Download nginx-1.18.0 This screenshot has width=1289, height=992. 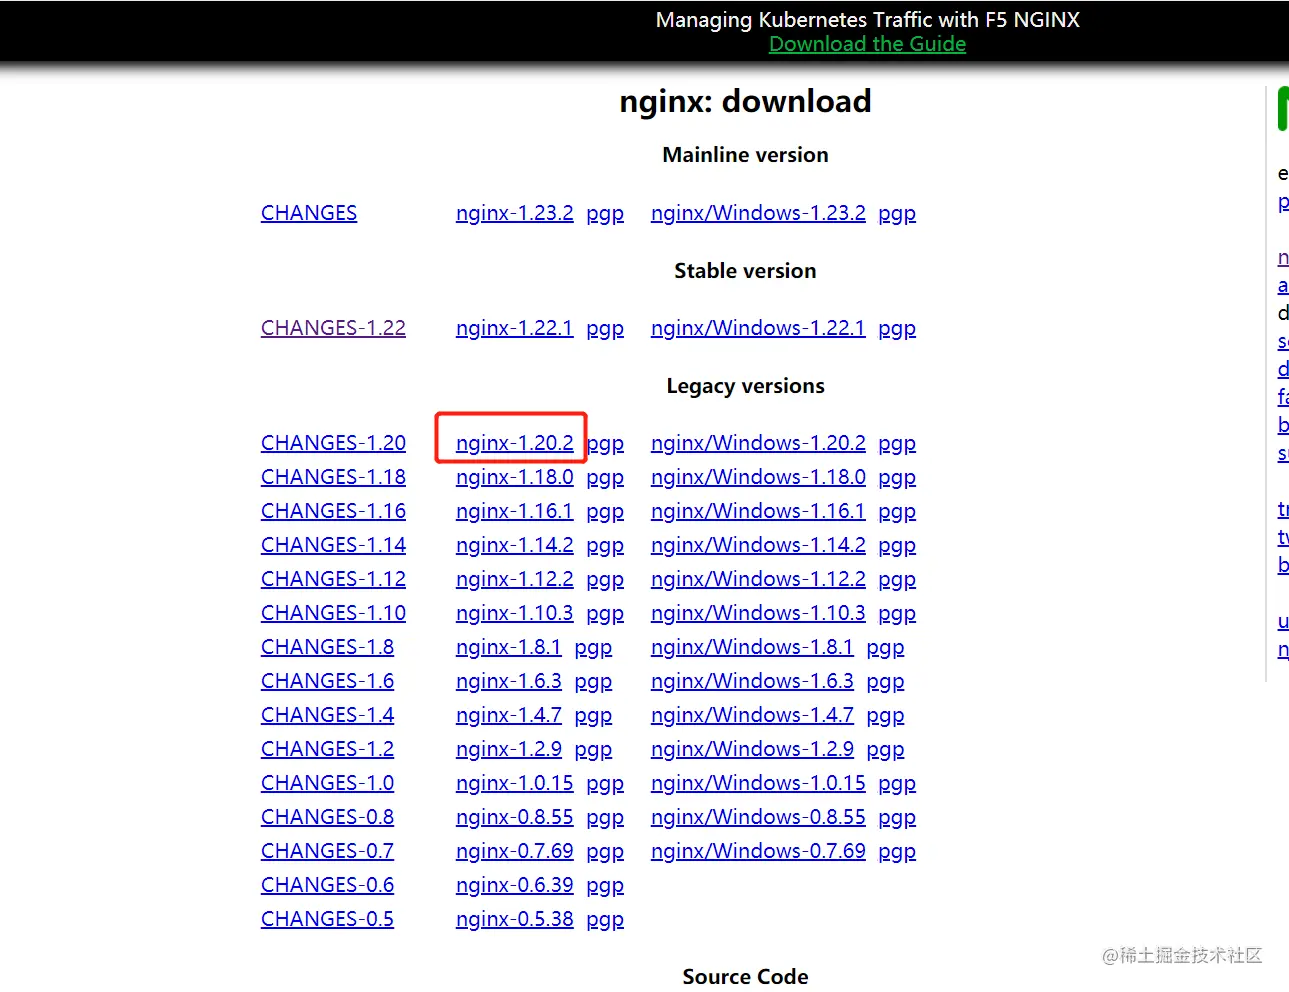515,477
